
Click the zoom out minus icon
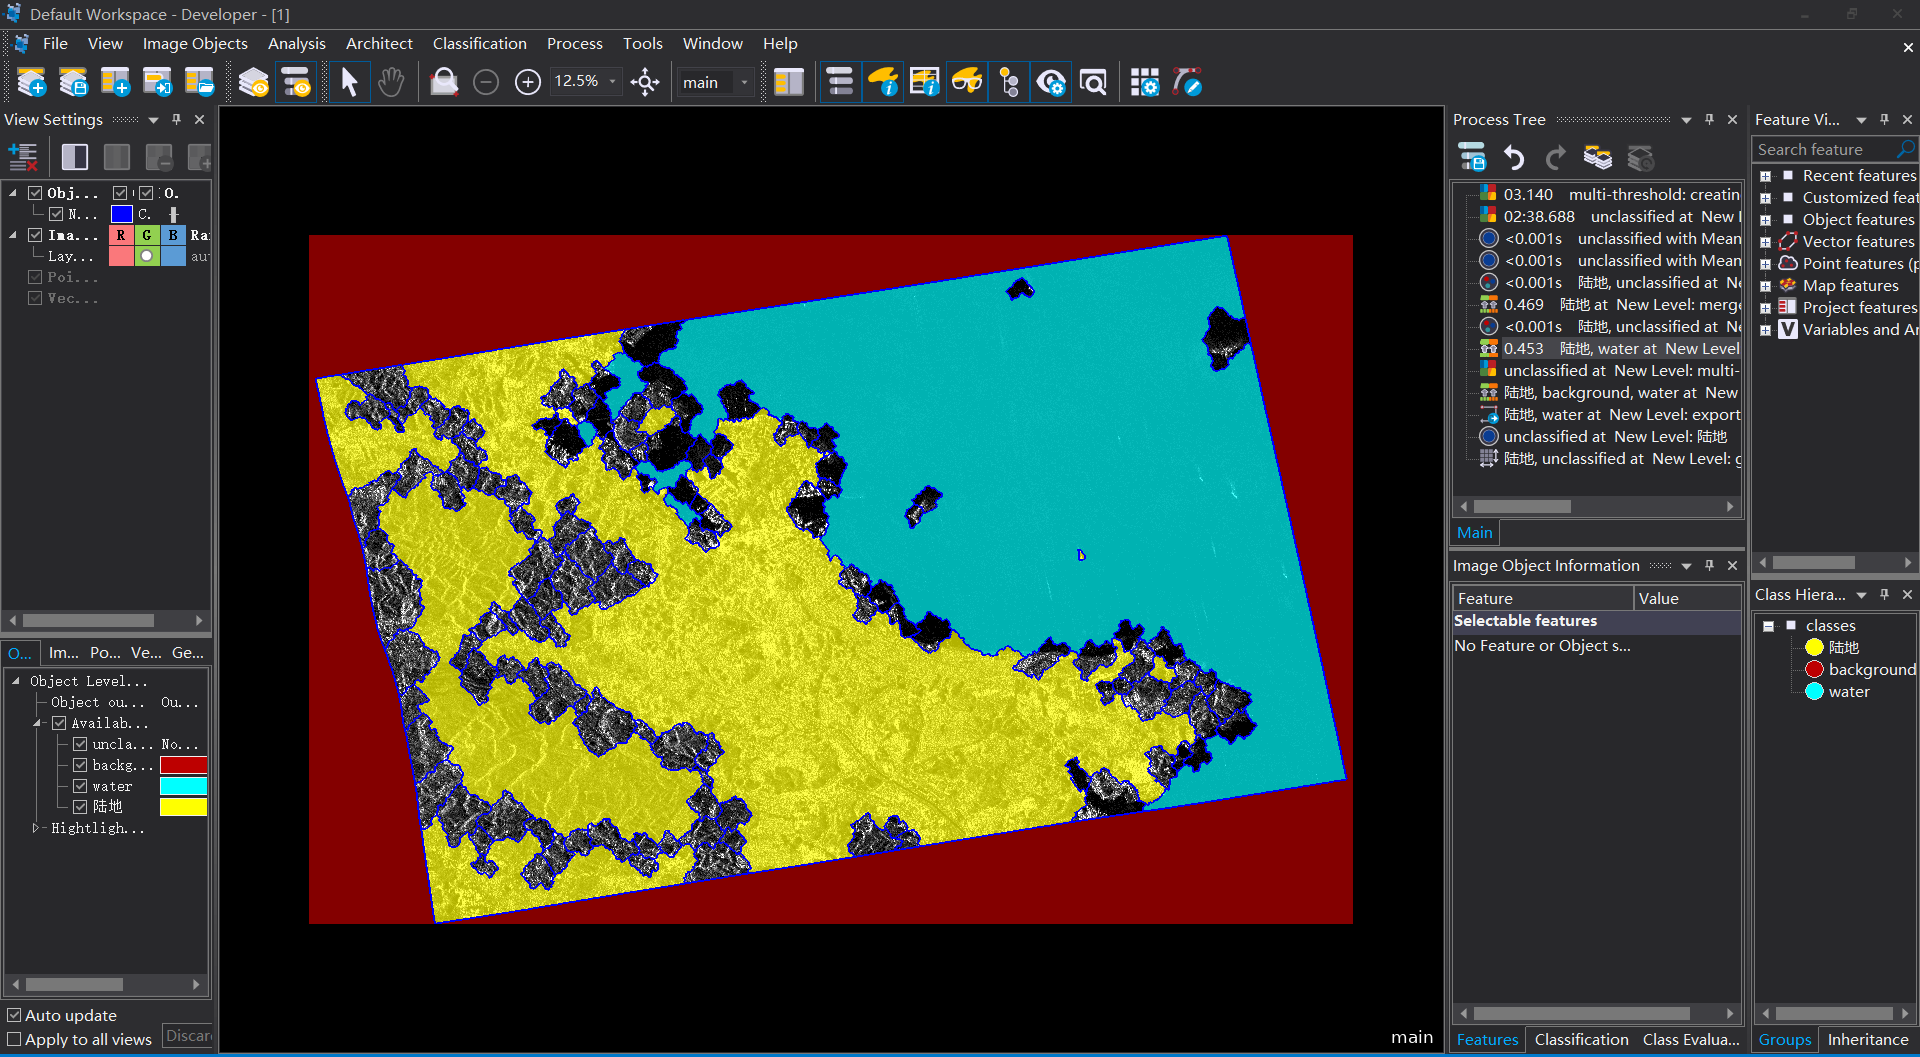[x=486, y=82]
